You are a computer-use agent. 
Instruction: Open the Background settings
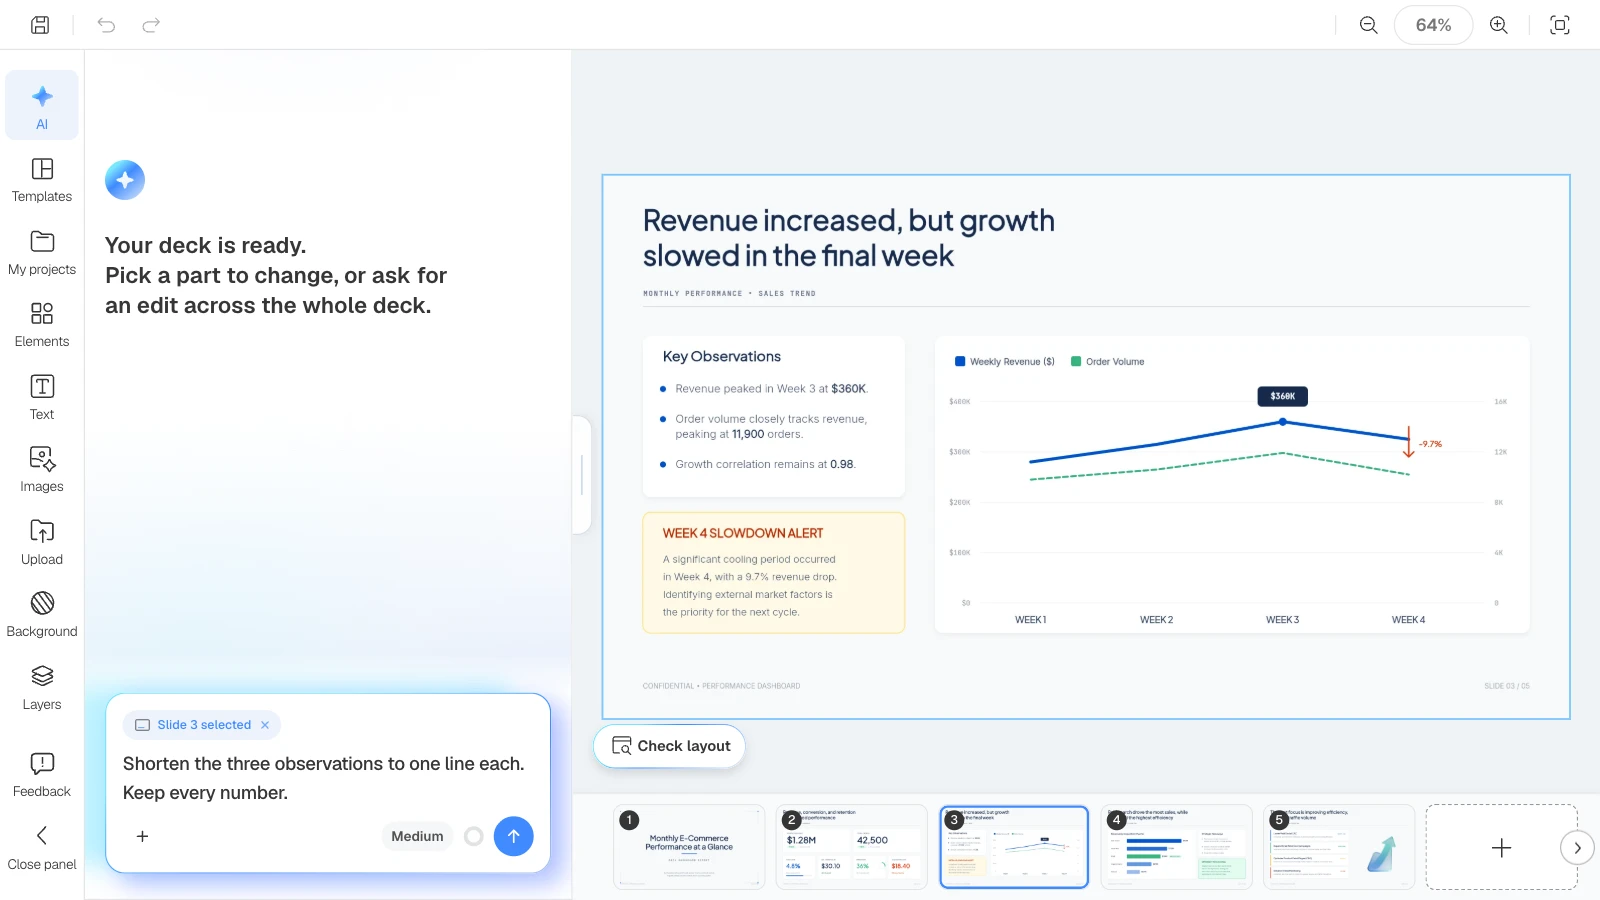point(42,615)
